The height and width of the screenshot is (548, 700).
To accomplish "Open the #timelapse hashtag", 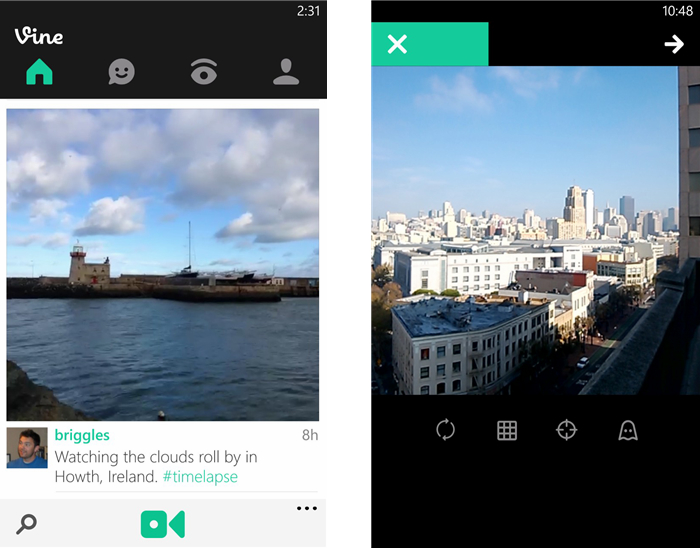I will tap(200, 477).
